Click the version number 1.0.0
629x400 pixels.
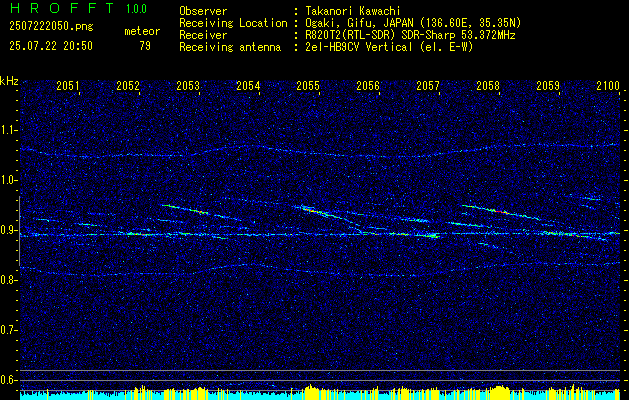coord(136,8)
